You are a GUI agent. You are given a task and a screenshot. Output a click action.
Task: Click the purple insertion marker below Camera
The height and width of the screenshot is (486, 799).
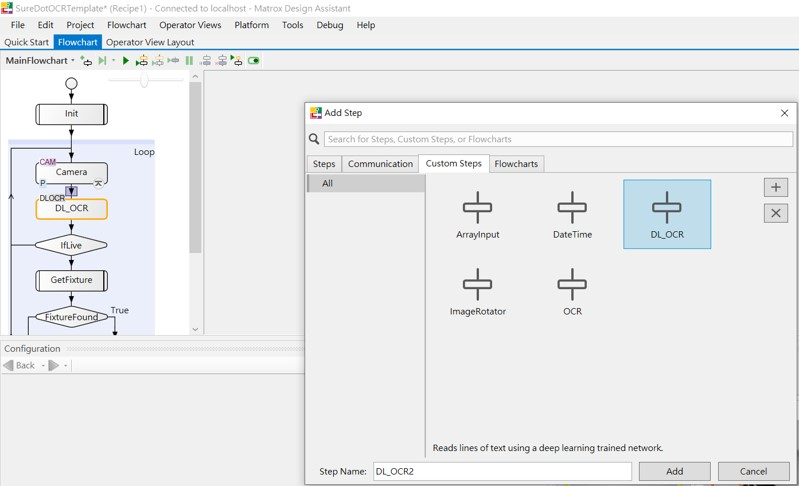click(71, 191)
